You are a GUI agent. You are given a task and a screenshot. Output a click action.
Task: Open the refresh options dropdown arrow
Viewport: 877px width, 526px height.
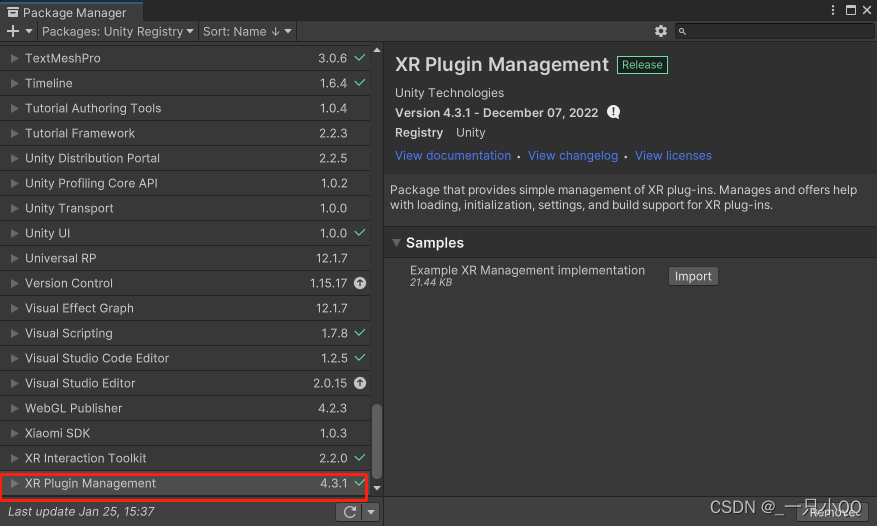[x=371, y=511]
